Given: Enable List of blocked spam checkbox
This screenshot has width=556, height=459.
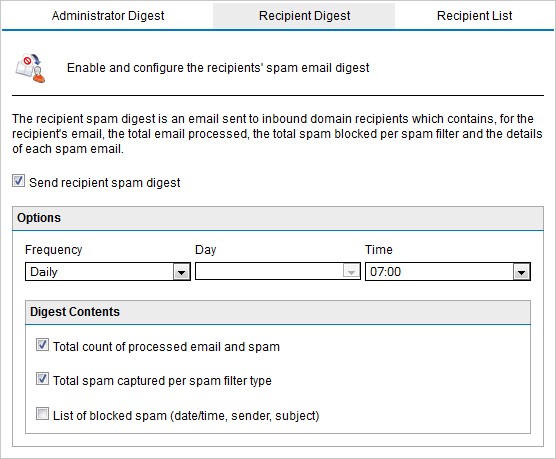Looking at the screenshot, I should coord(42,414).
